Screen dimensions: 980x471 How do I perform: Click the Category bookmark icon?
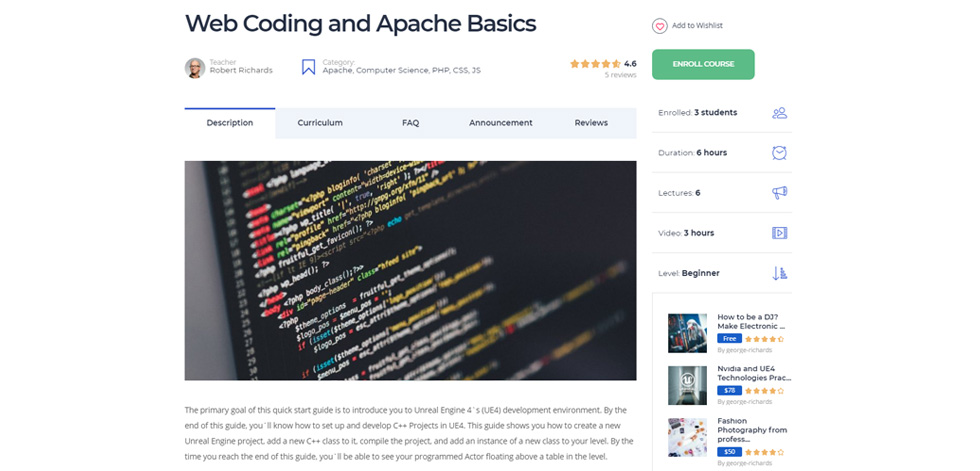308,67
